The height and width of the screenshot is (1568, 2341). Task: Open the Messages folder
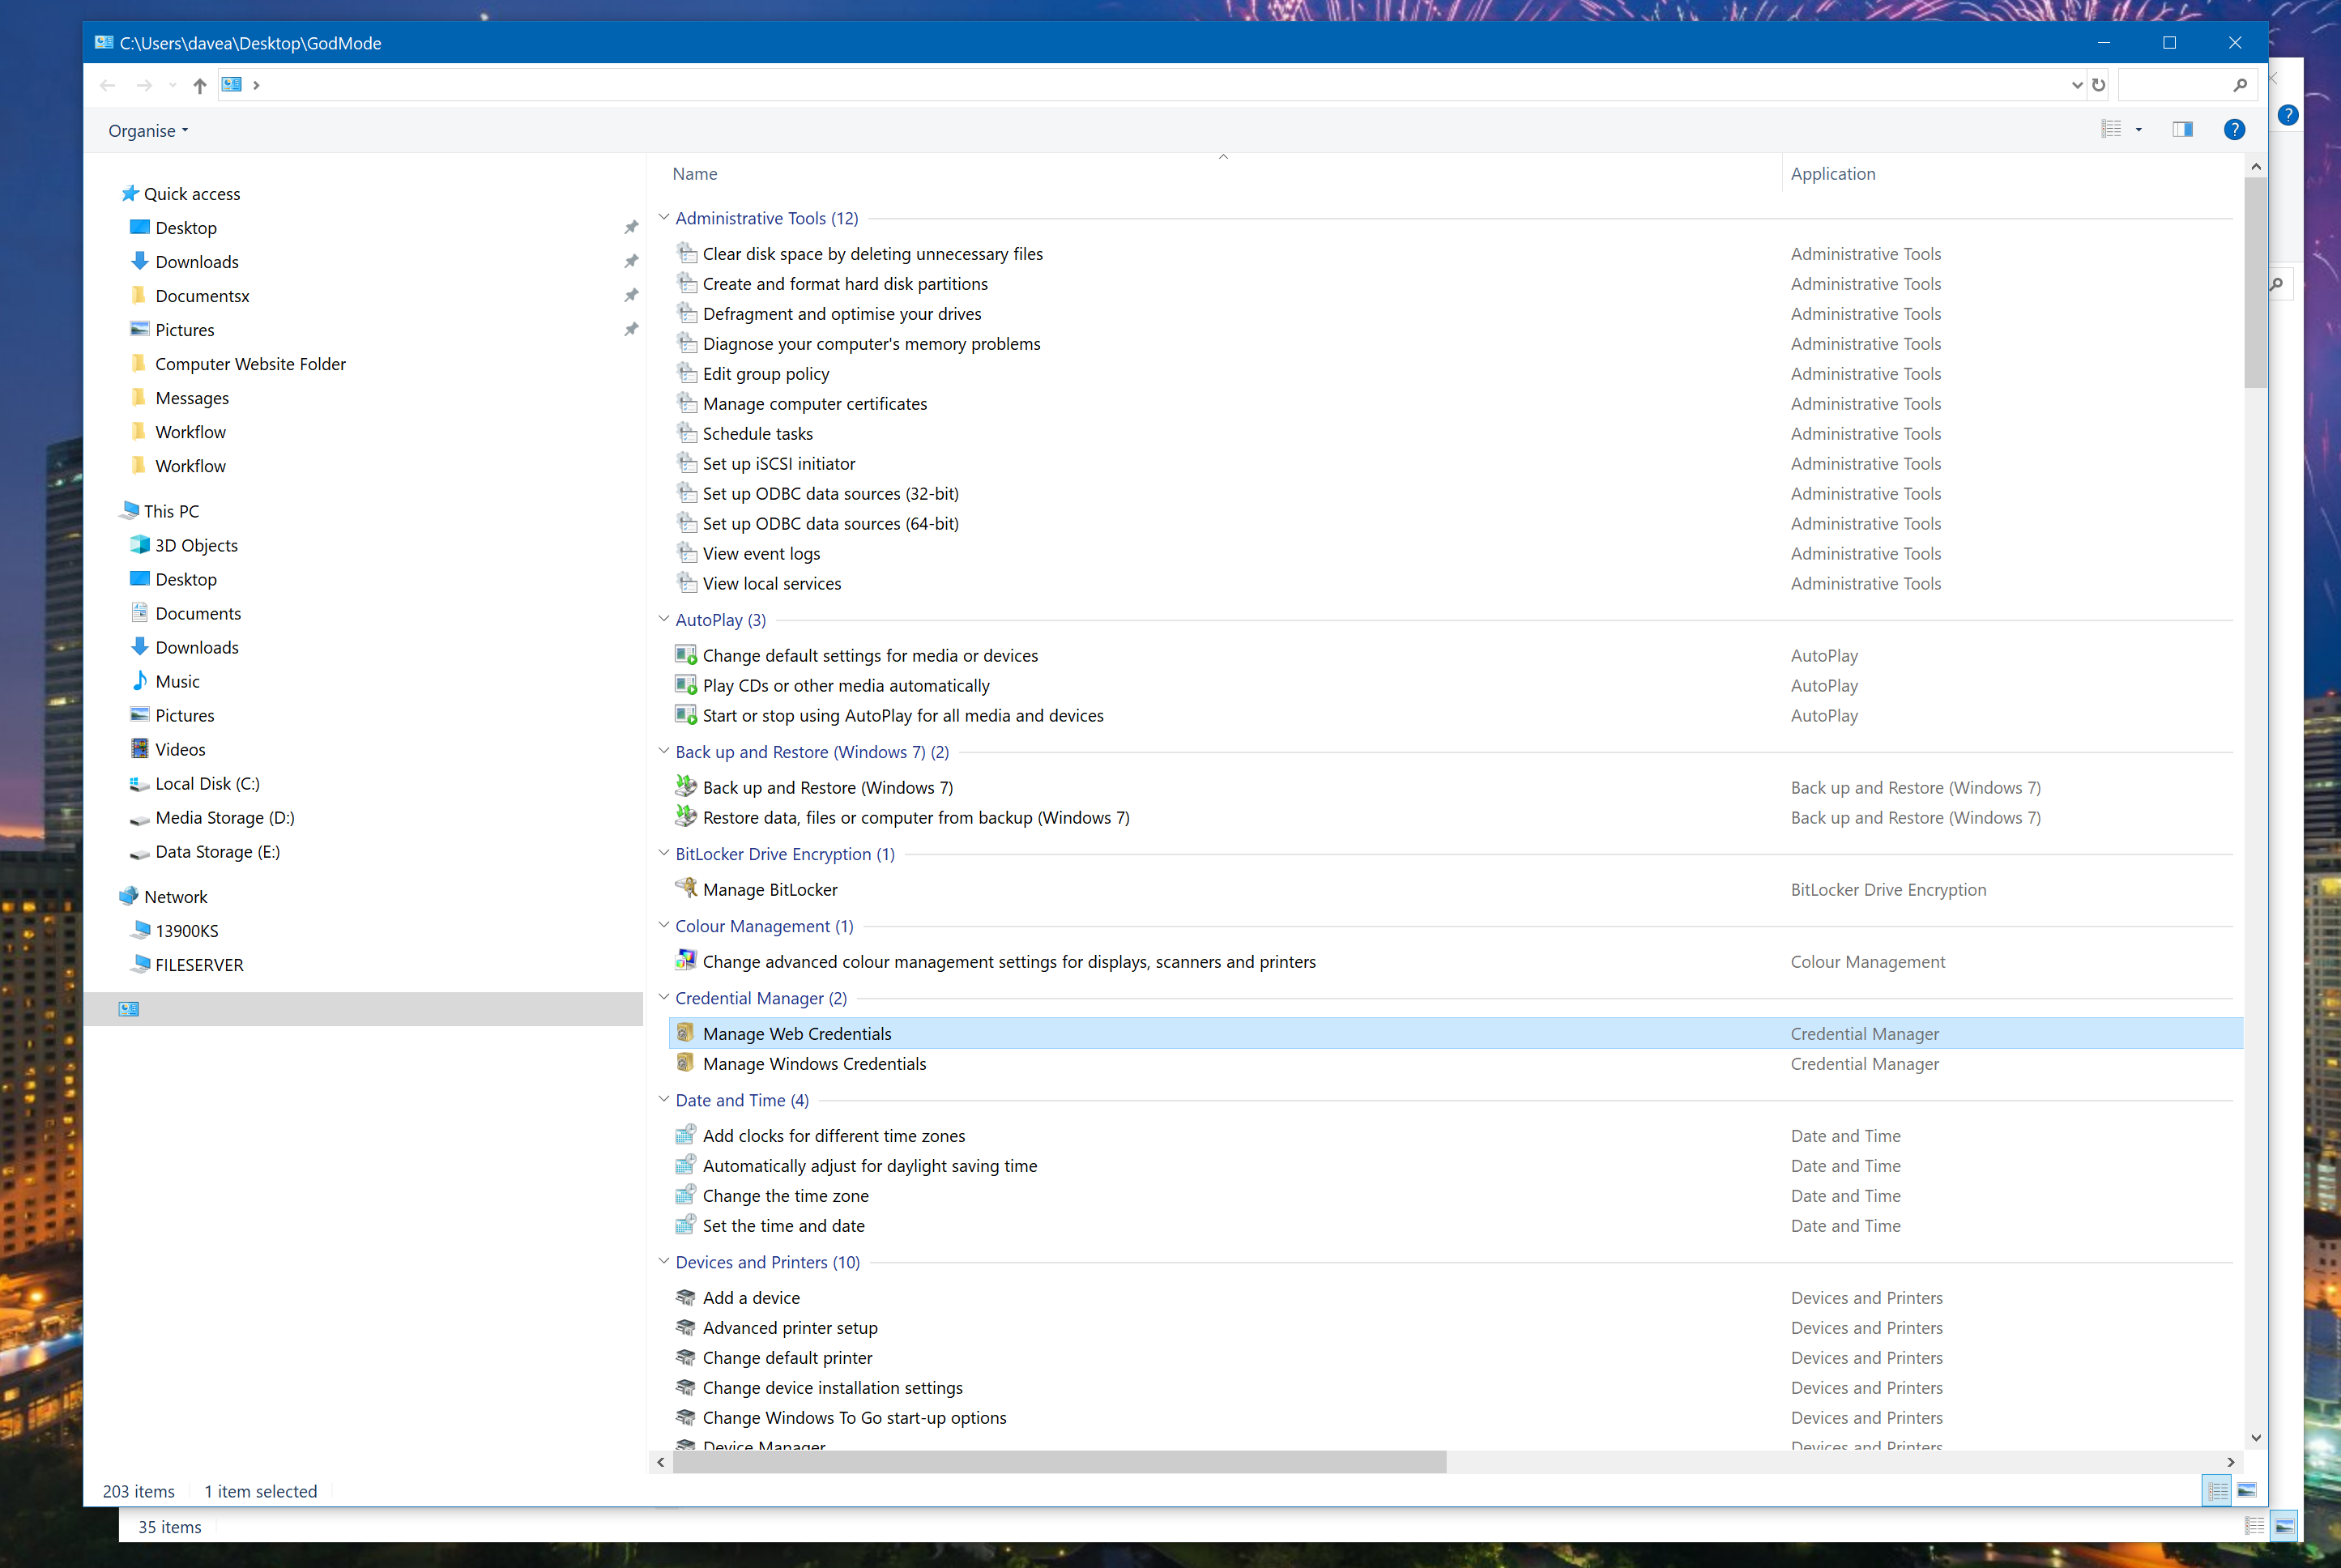[x=192, y=398]
